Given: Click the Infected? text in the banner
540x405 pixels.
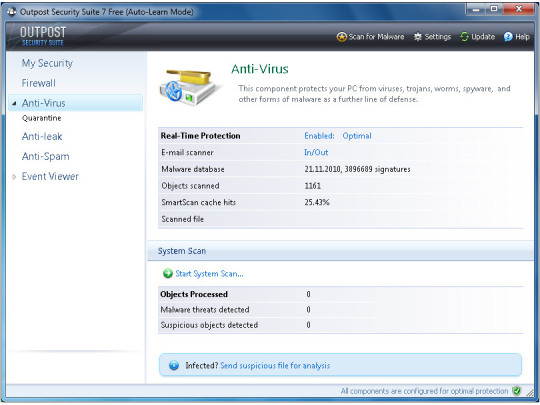Looking at the screenshot, I should tap(202, 365).
